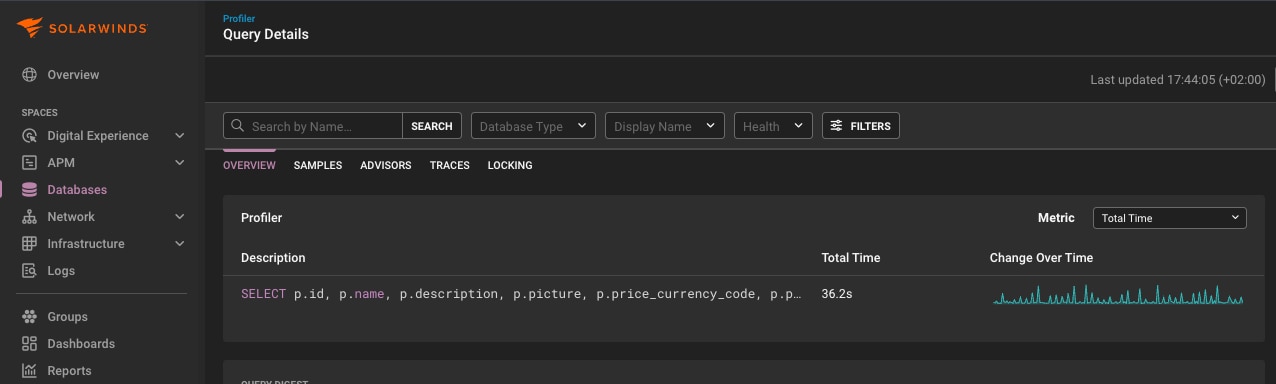1276x384 pixels.
Task: Open Groups in the sidebar
Action: pyautogui.click(x=67, y=317)
